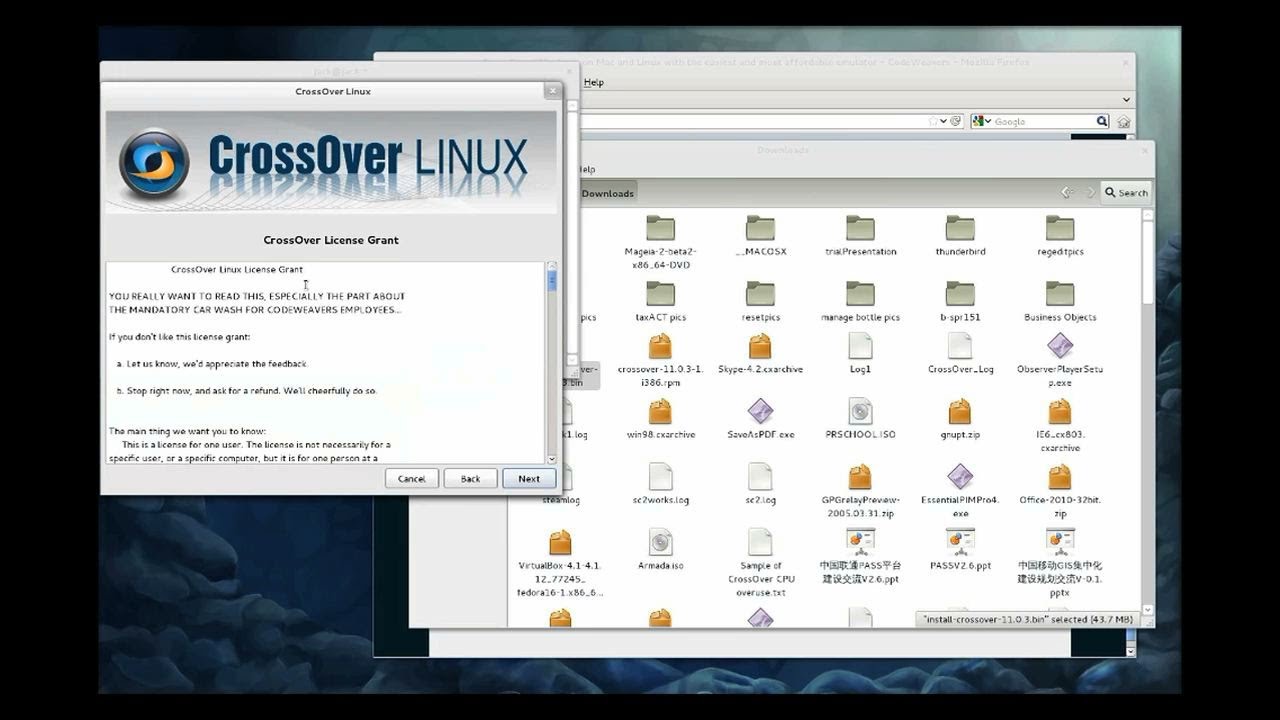The height and width of the screenshot is (720, 1280).
Task: Select the PASSV2.6.ppt presentation icon
Action: click(x=960, y=542)
